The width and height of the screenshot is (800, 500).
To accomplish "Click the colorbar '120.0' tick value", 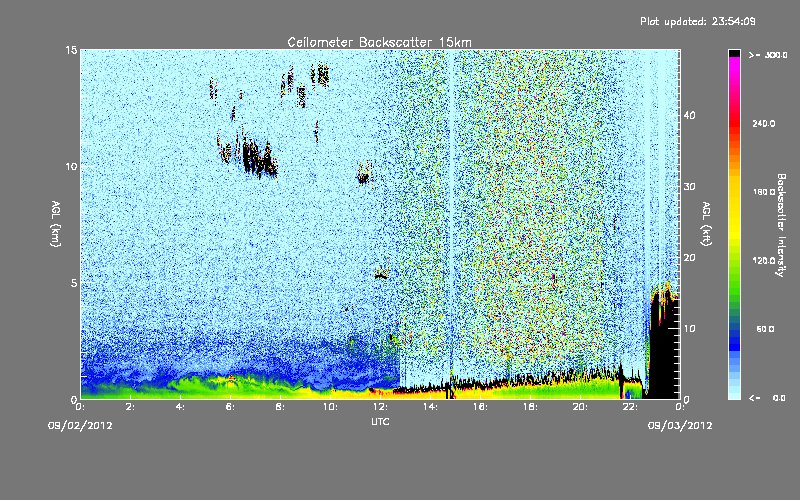I will pyautogui.click(x=763, y=260).
